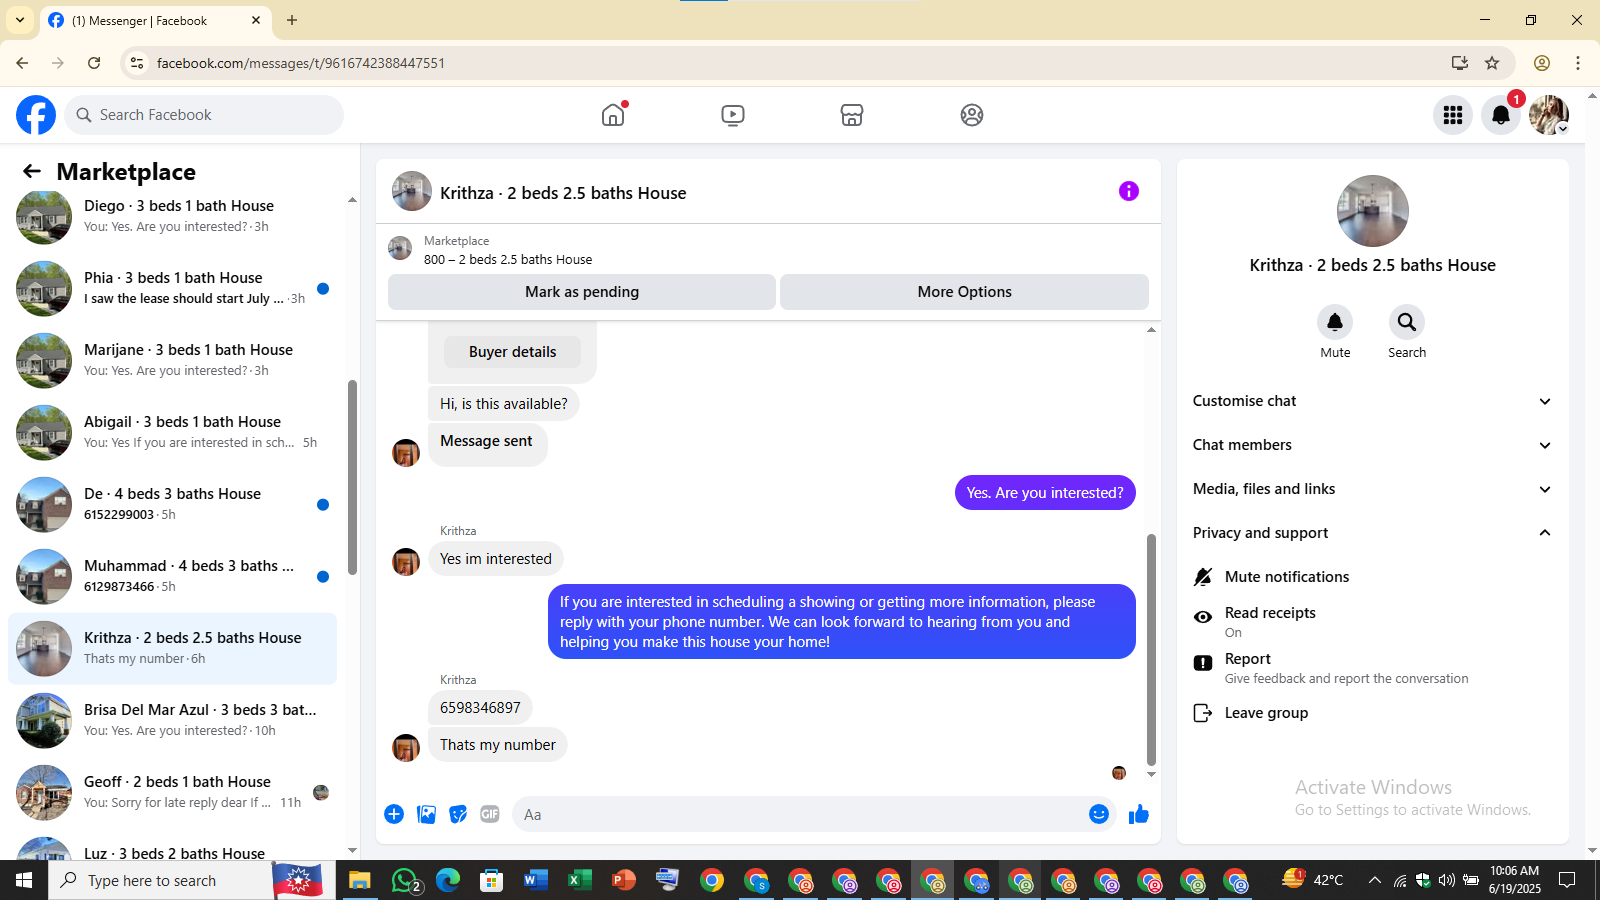1600x900 pixels.
Task: Expand Media, files and links section
Action: pos(1372,489)
